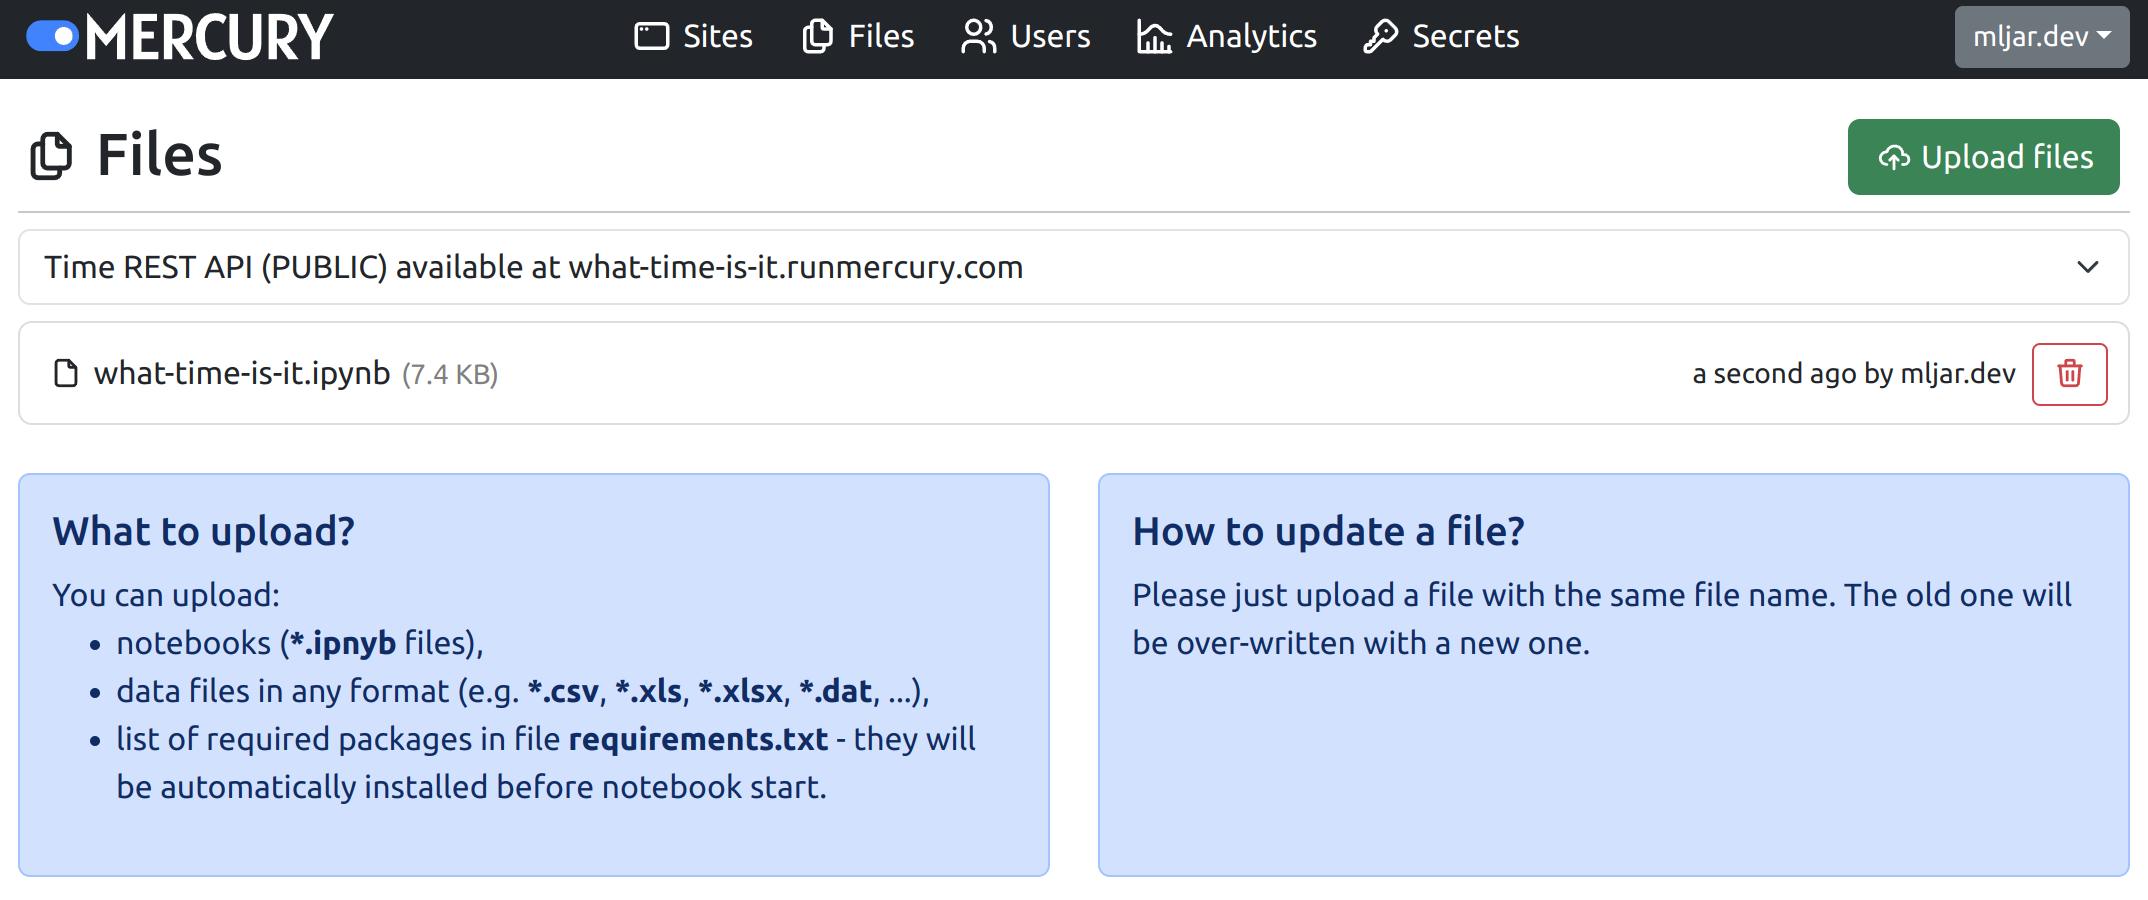Collapse the site selector chevron
The height and width of the screenshot is (900, 2148).
coord(2087,267)
